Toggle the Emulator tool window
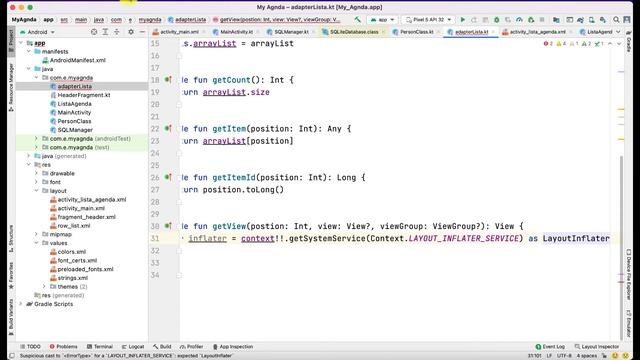Image resolution: width=640 pixels, height=360 pixels. [x=629, y=324]
